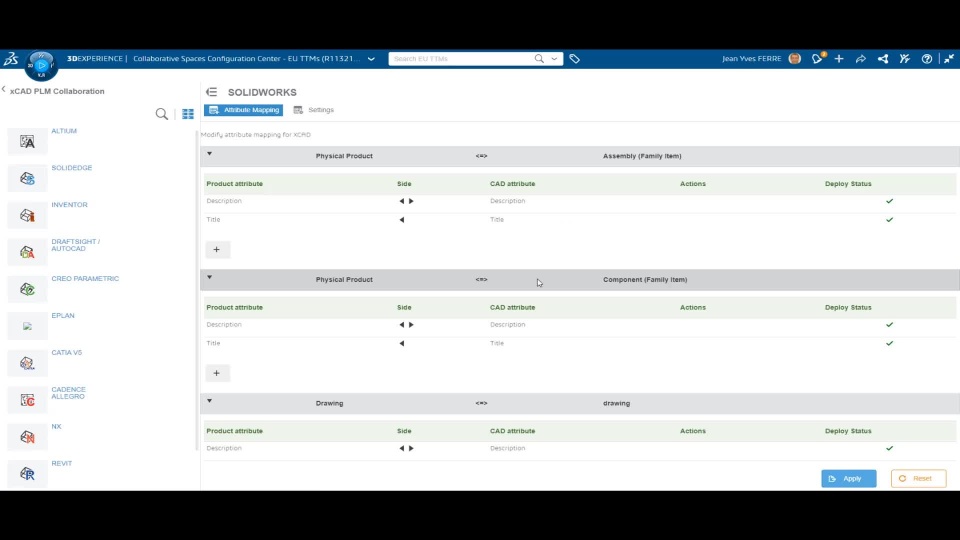Click deploy status checkmark for Component Title

pos(890,343)
